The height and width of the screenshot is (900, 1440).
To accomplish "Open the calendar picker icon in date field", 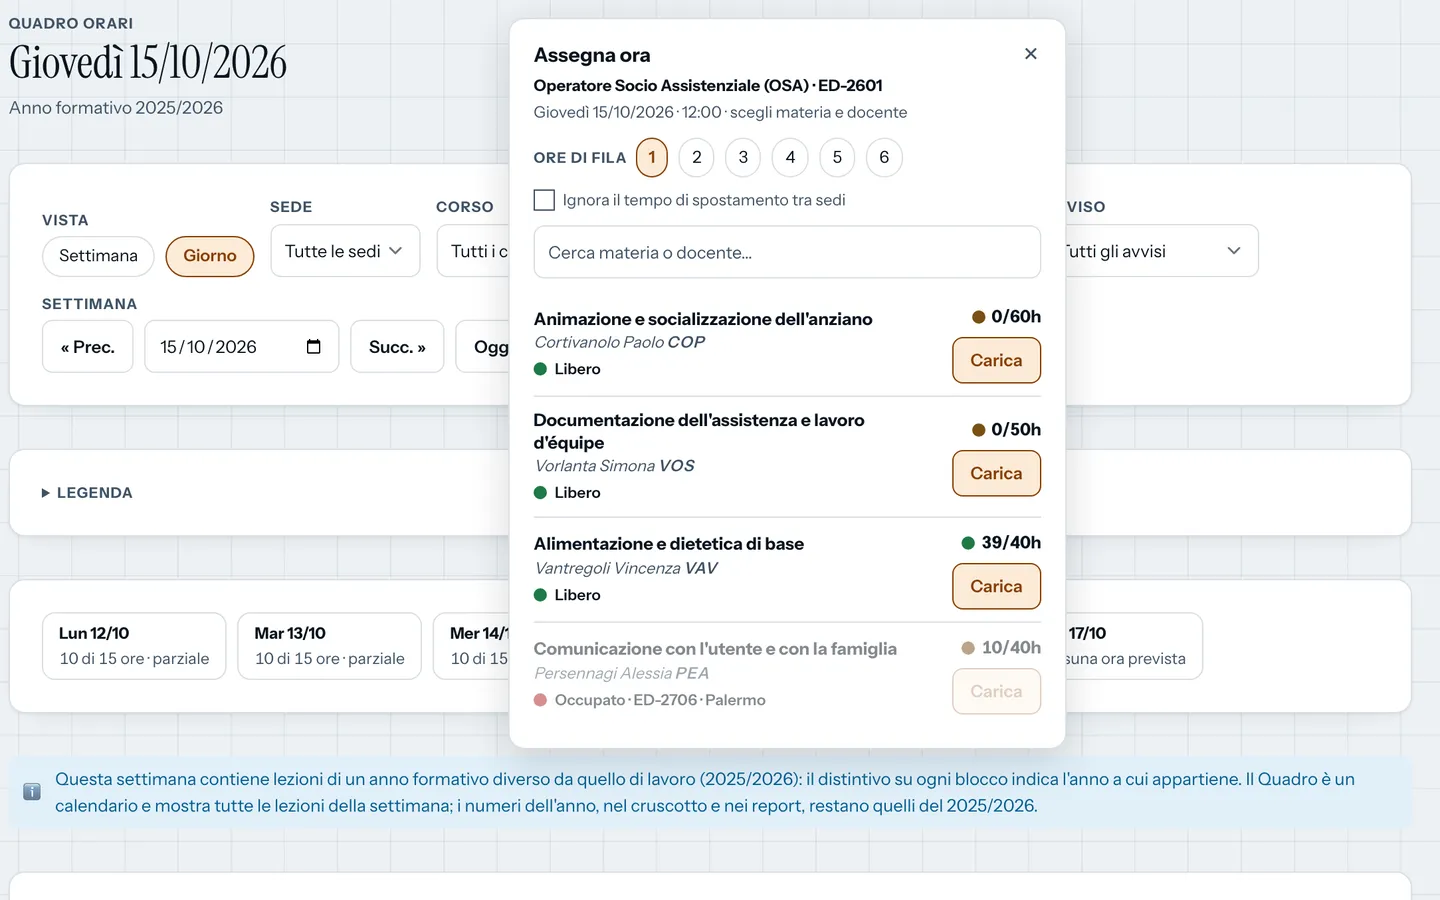I will point(313,347).
